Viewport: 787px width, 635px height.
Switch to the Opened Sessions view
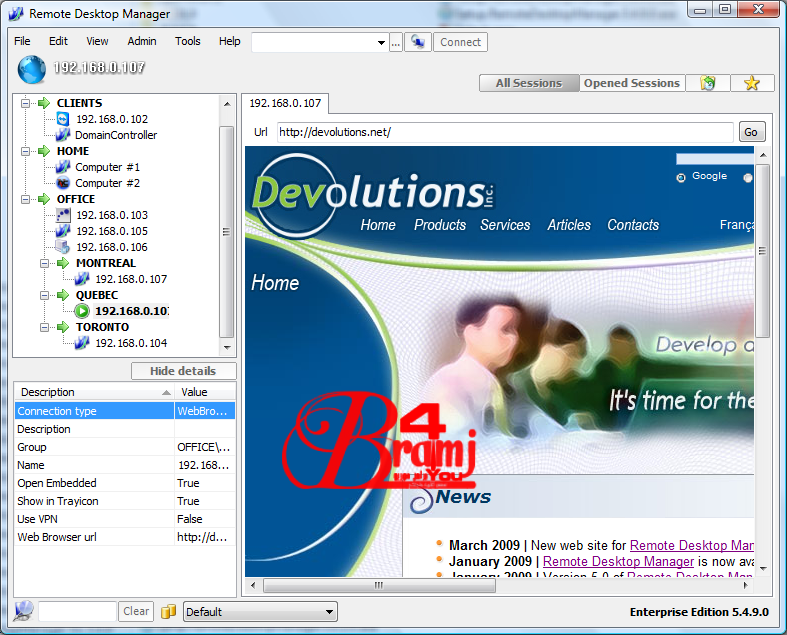coord(631,83)
